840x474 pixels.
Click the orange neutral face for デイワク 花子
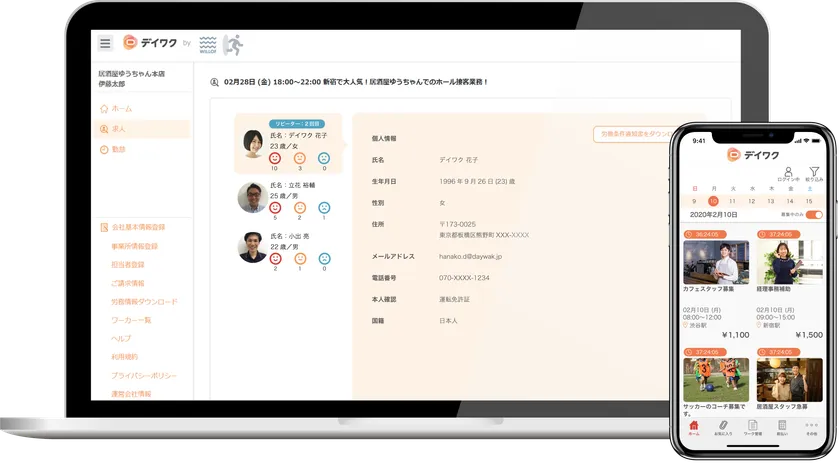tap(300, 158)
